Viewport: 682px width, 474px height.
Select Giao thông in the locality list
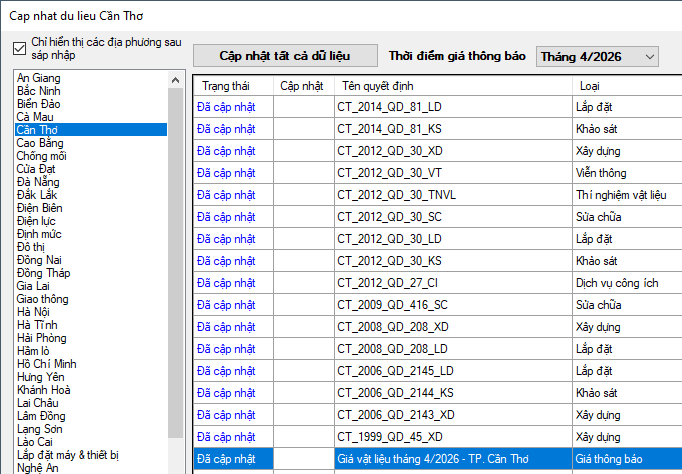tap(42, 299)
